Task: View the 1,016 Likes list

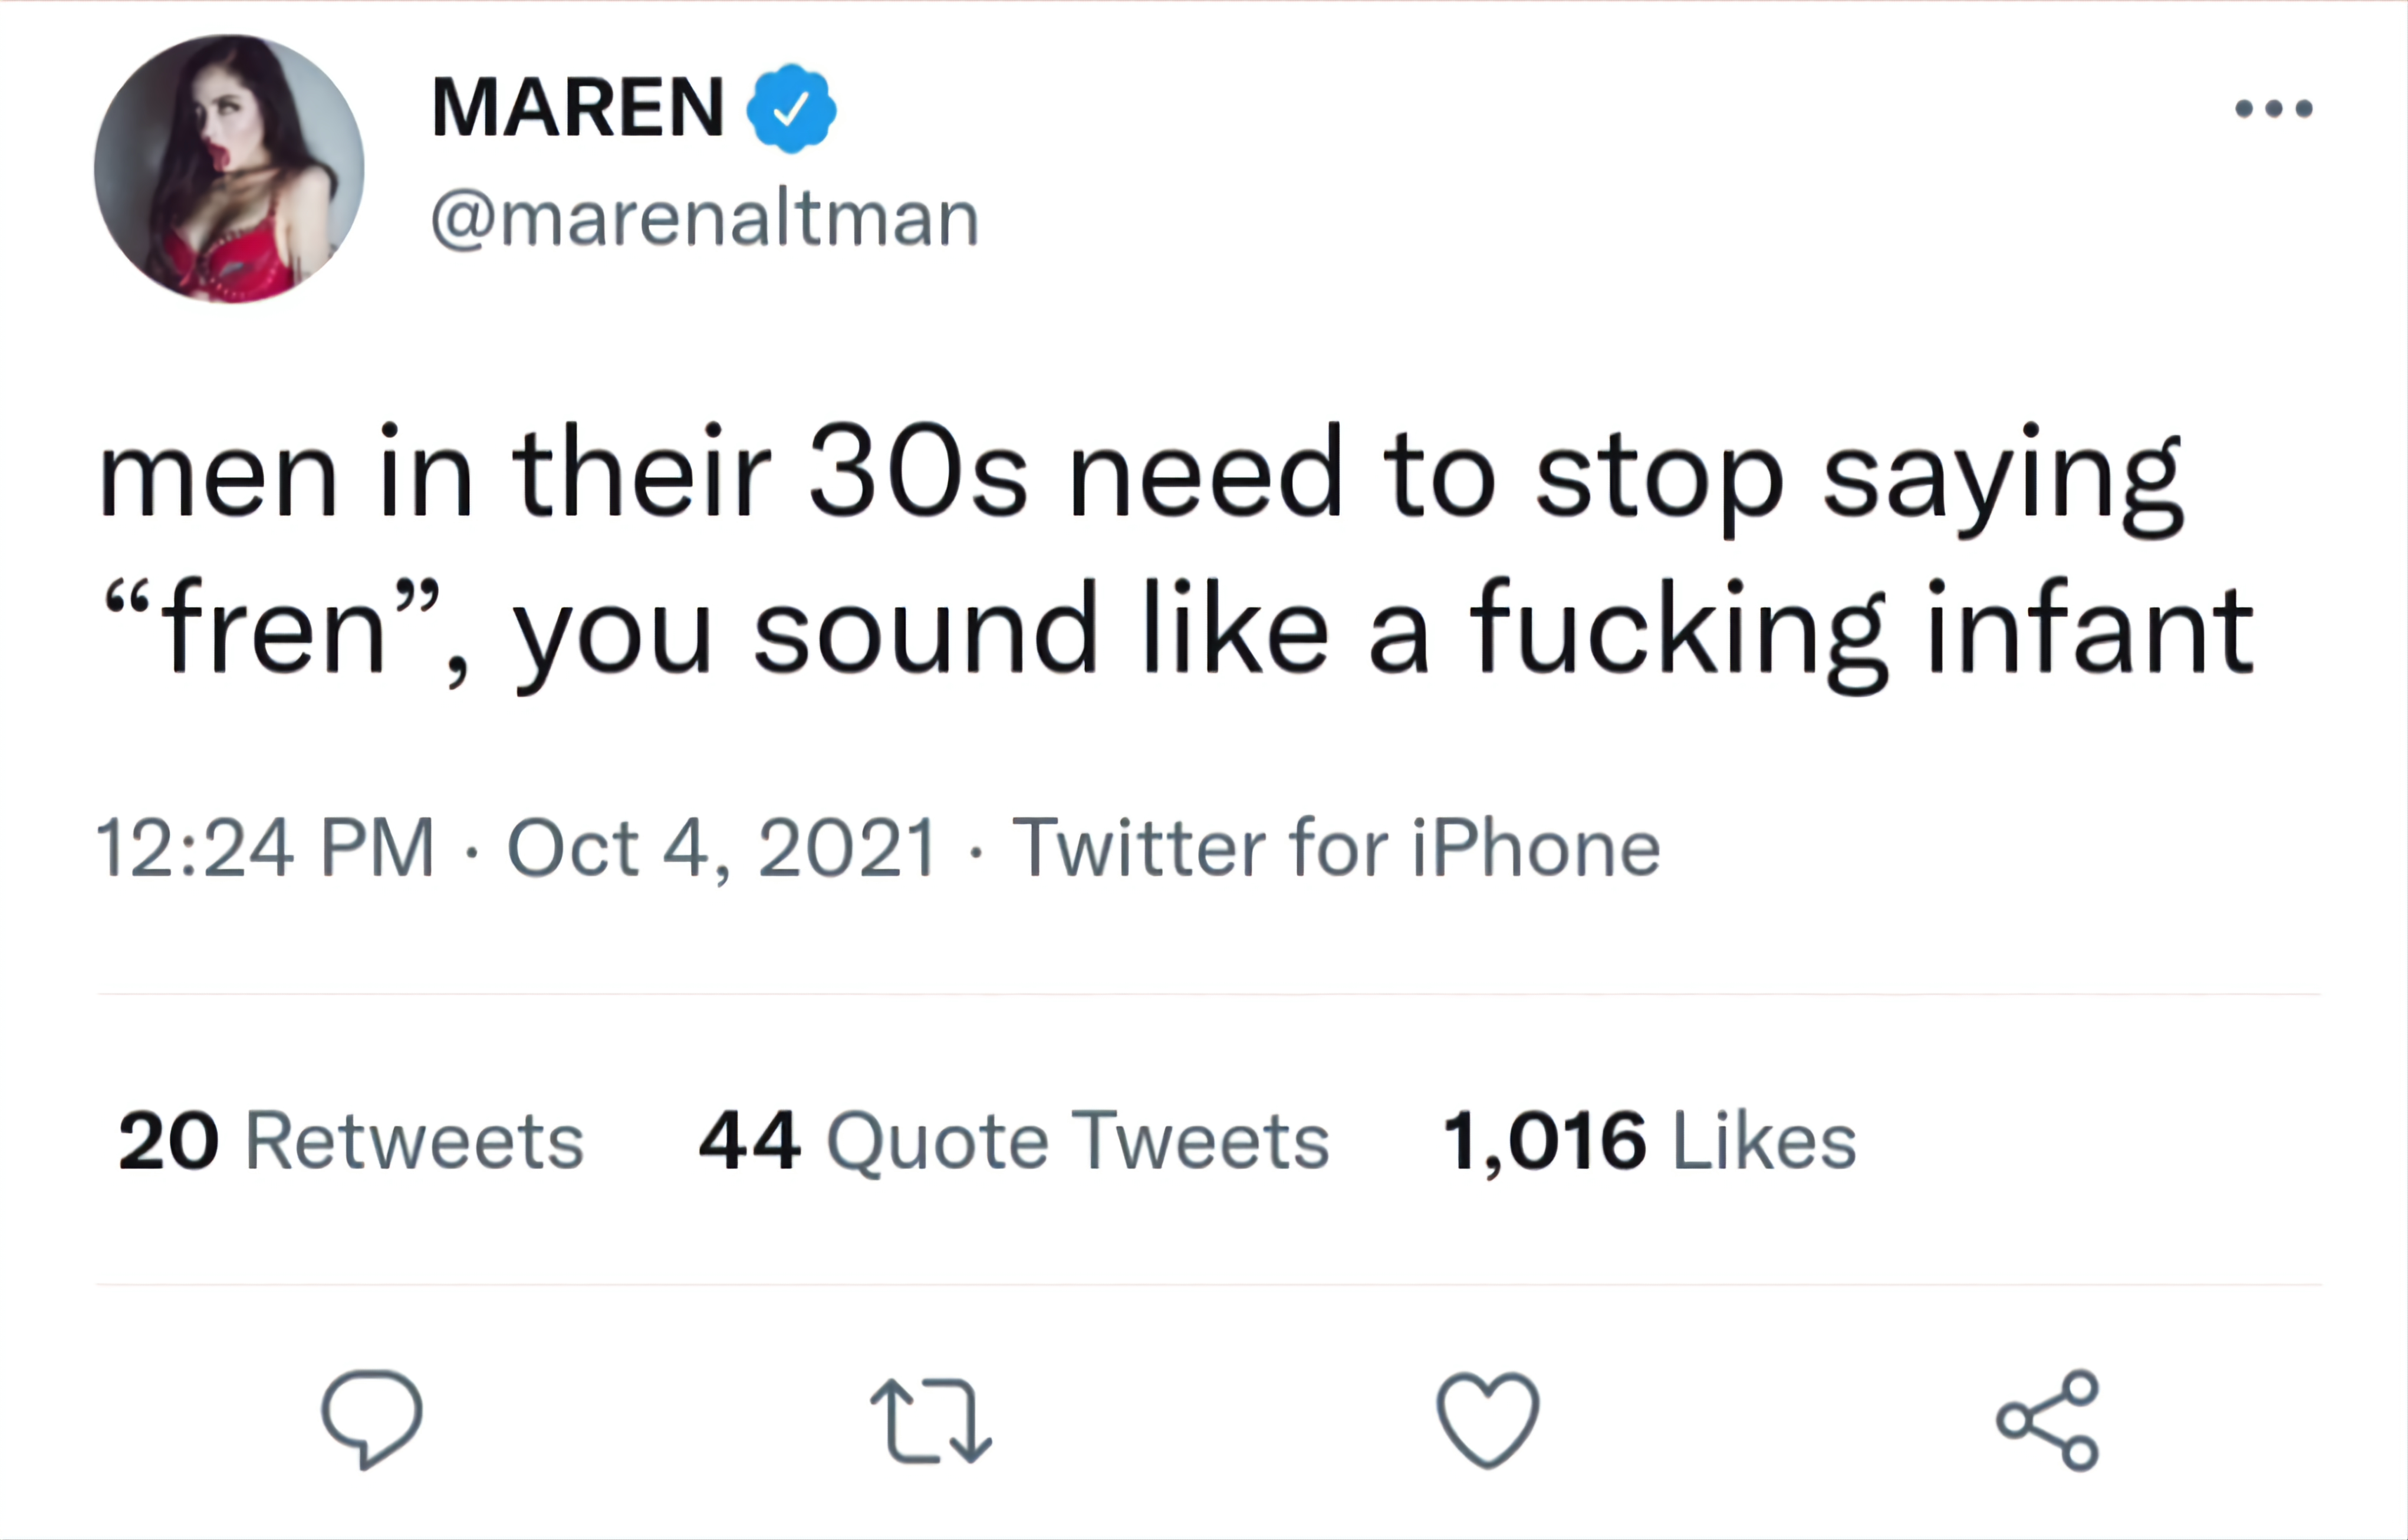Action: pos(1650,1140)
